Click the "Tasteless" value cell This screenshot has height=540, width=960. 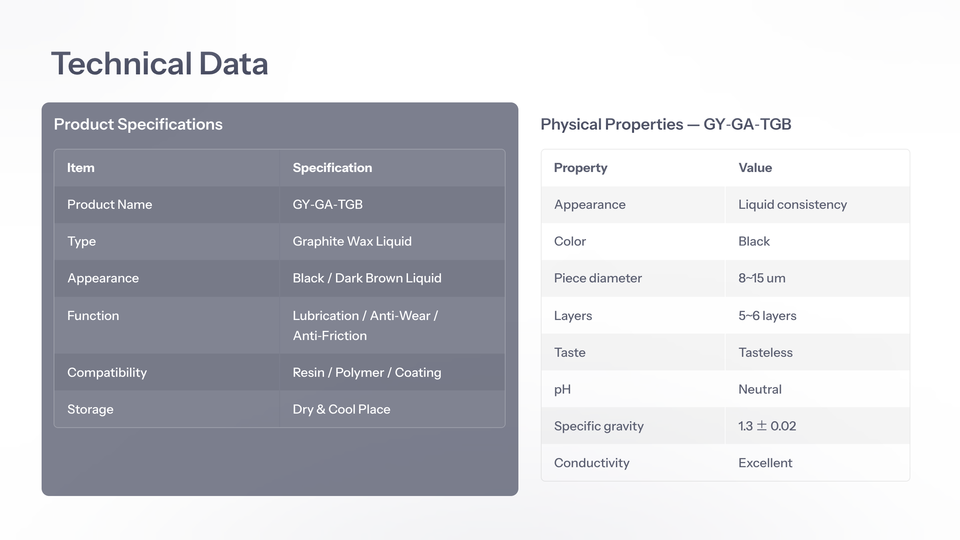click(765, 352)
